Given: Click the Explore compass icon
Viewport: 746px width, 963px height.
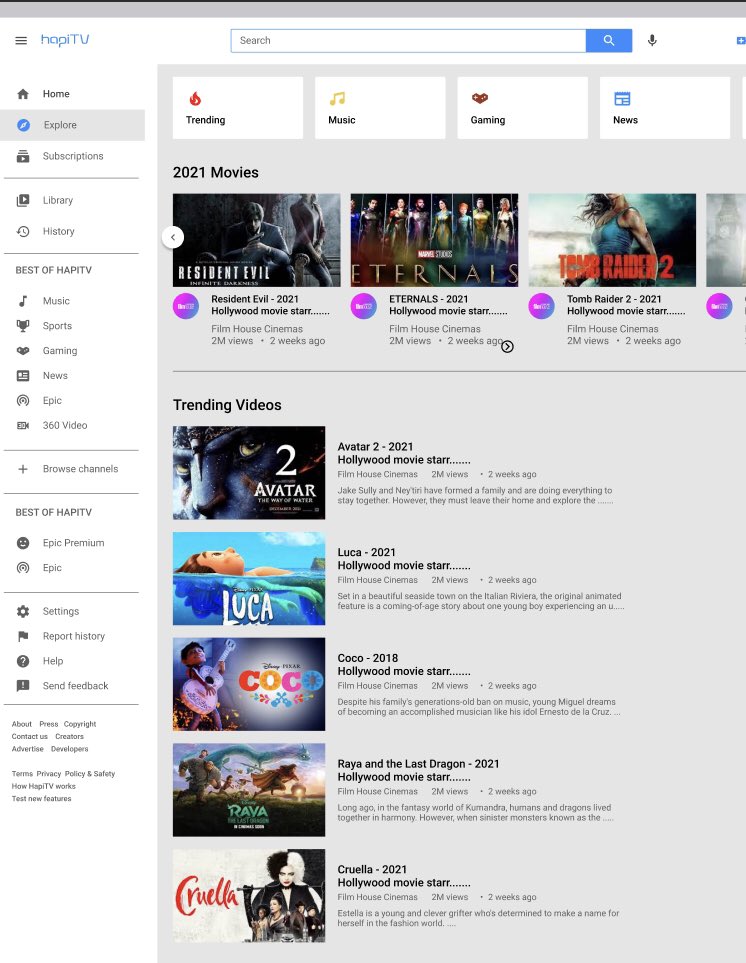Looking at the screenshot, I should (23, 125).
